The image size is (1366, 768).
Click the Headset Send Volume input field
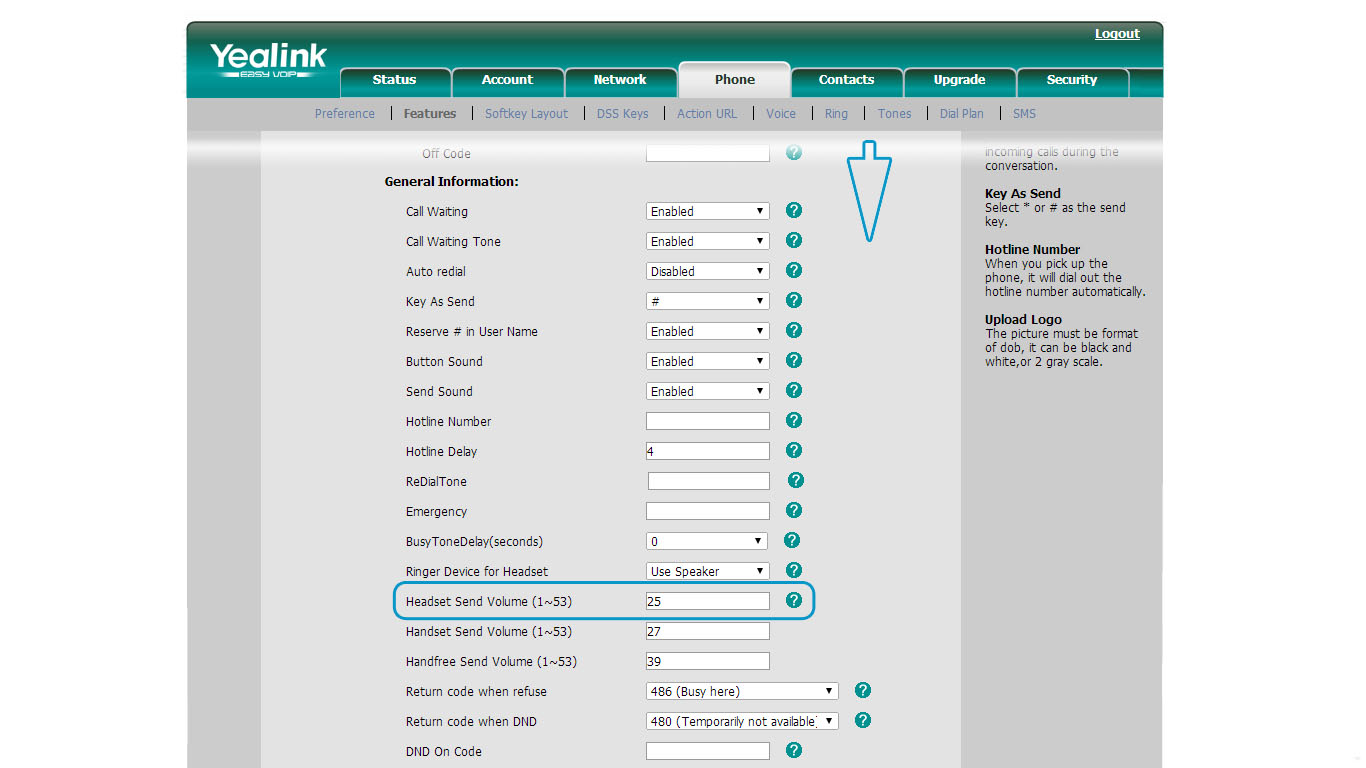(708, 601)
